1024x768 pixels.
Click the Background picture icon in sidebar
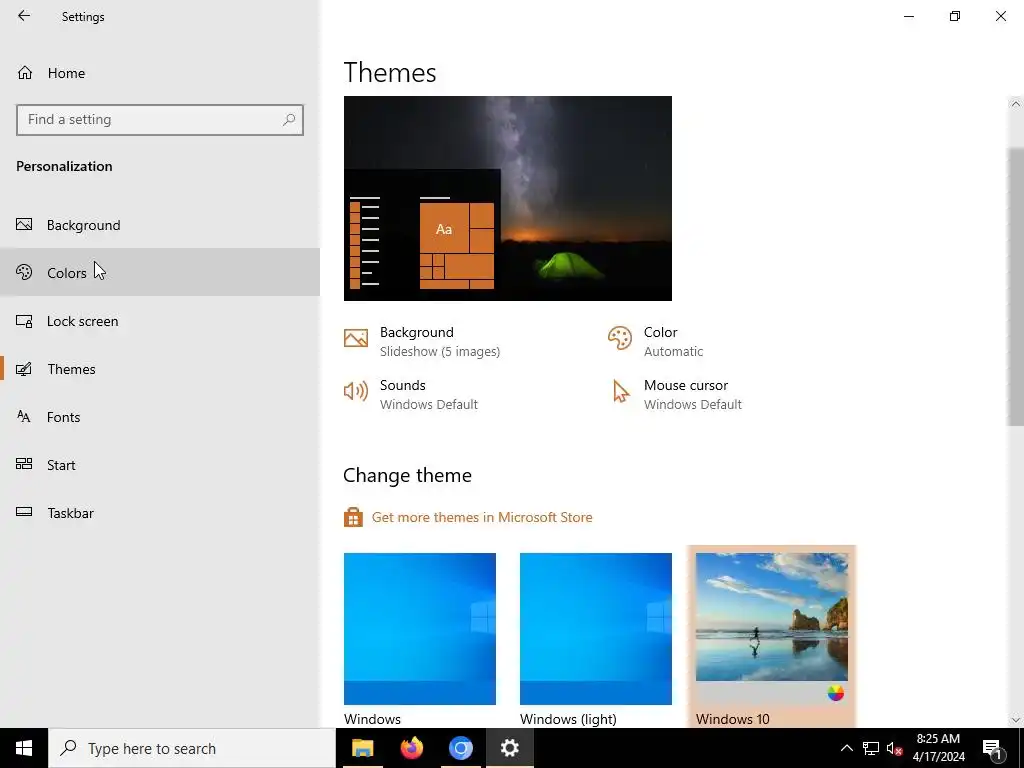tap(24, 225)
